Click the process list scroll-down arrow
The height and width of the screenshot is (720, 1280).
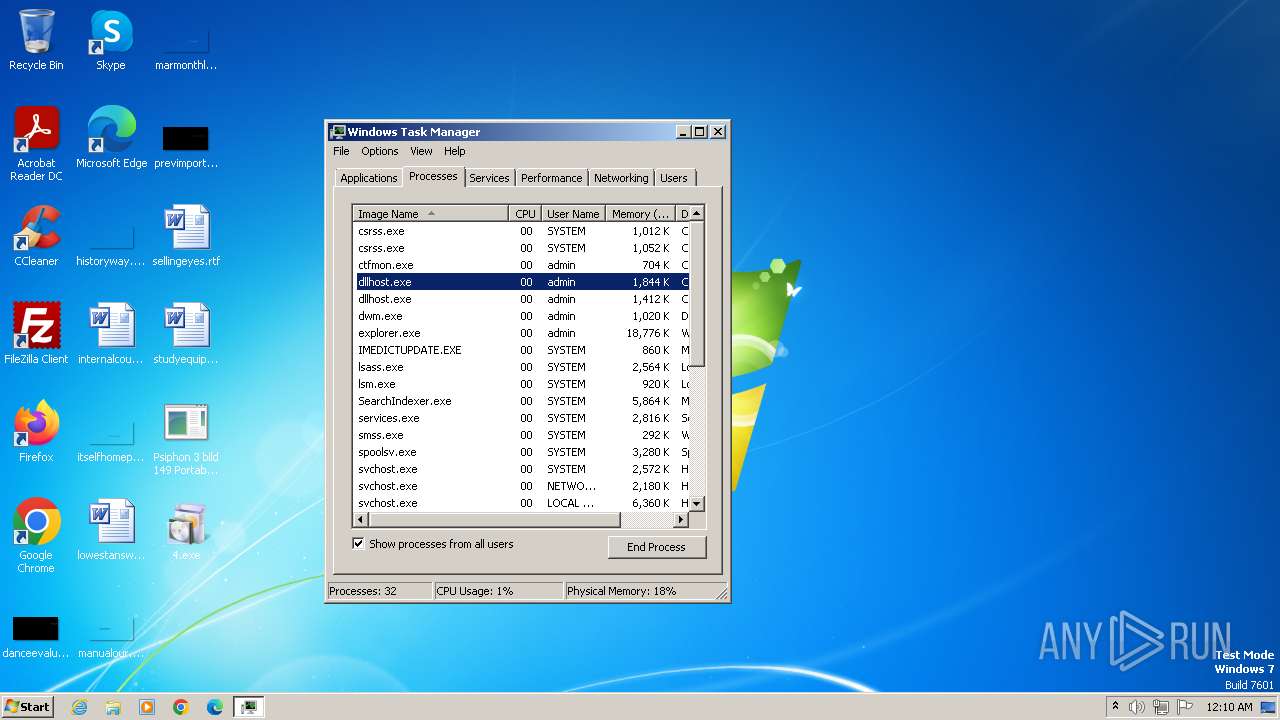tap(697, 504)
